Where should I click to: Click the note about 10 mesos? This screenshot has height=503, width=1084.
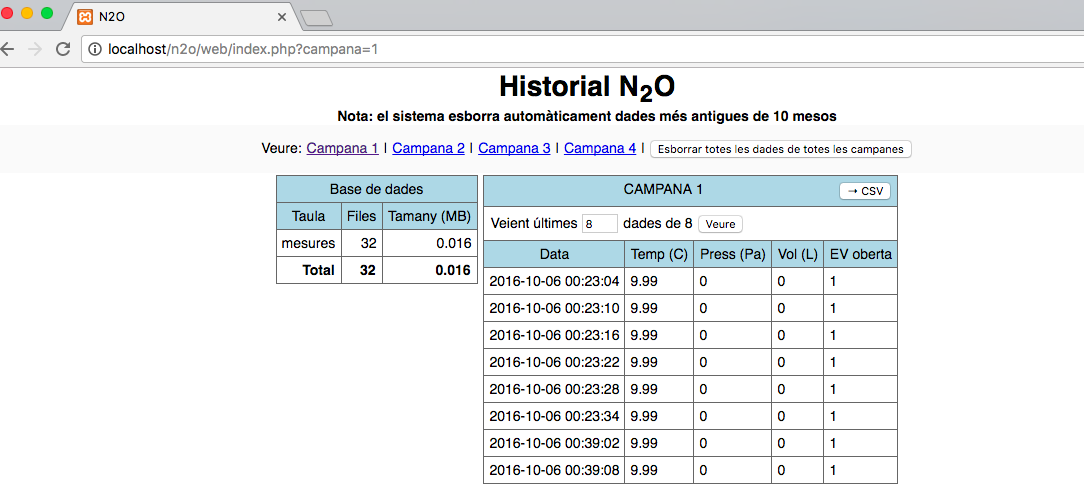tap(587, 117)
